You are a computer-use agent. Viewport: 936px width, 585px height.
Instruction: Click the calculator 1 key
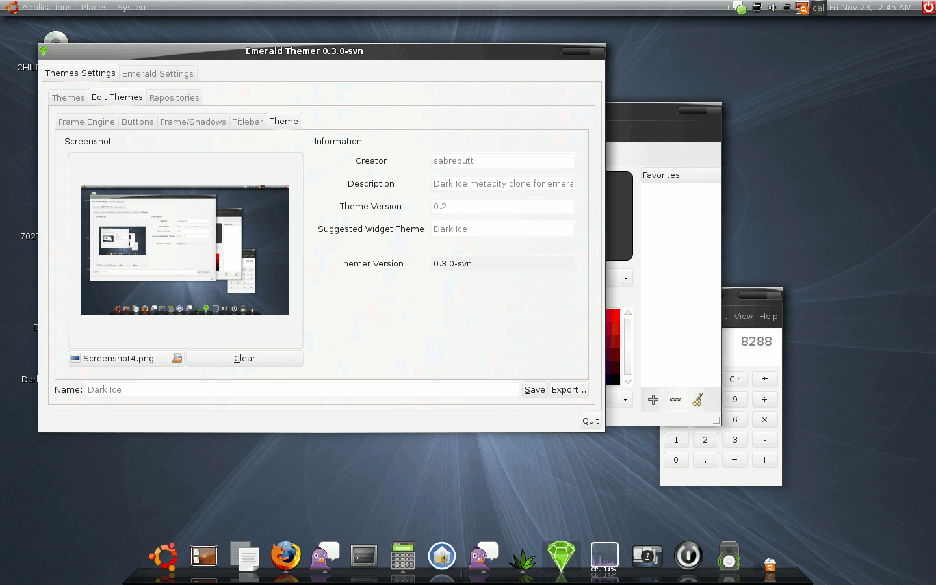pos(676,440)
